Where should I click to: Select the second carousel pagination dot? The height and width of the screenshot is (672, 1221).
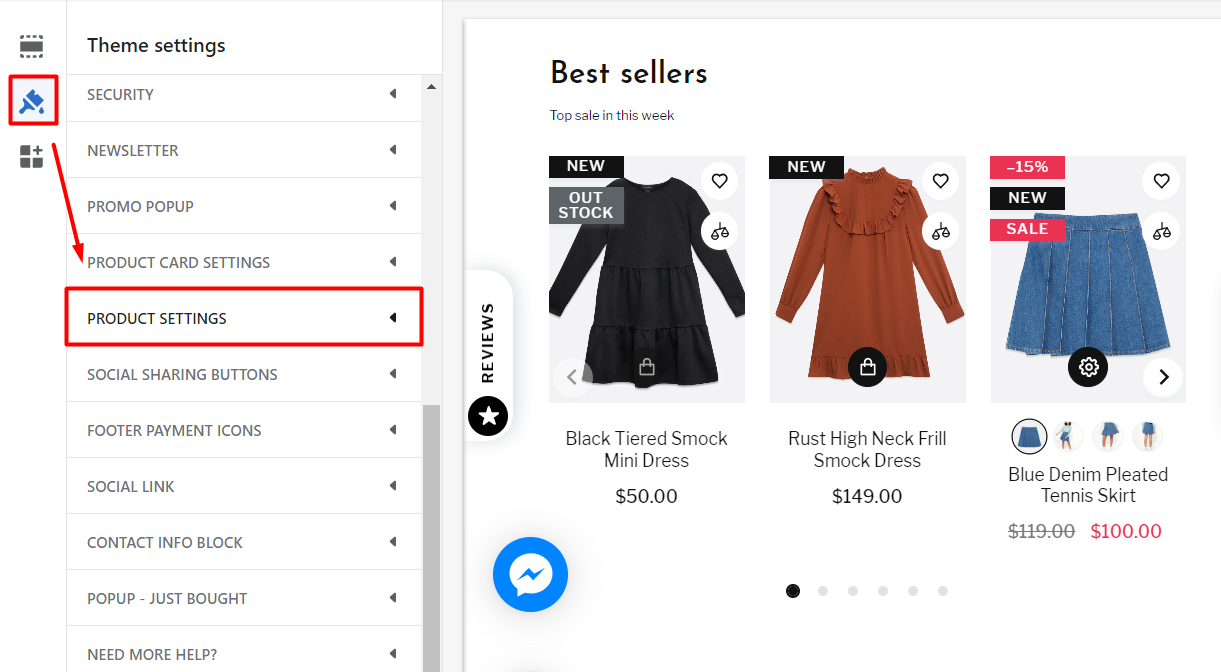coord(823,591)
